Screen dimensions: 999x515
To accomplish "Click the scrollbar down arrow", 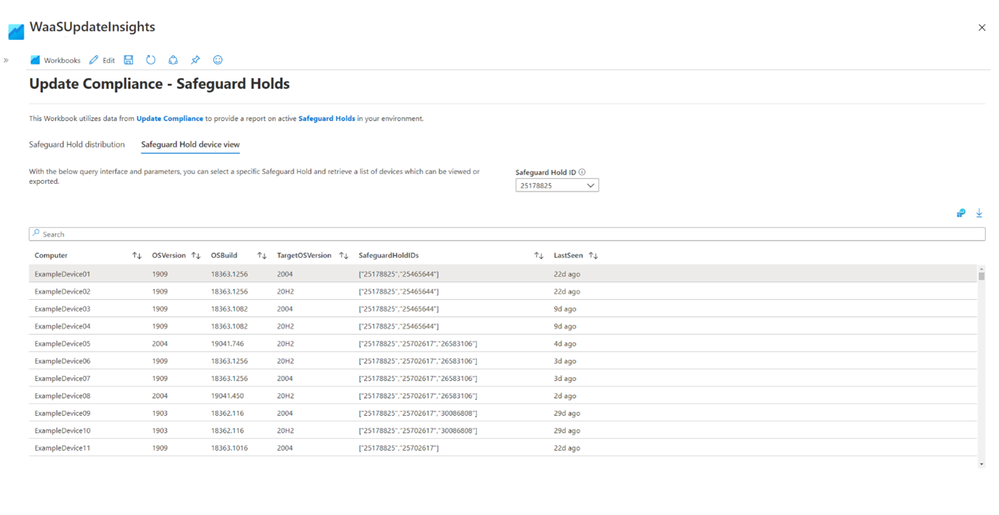I will pyautogui.click(x=982, y=465).
